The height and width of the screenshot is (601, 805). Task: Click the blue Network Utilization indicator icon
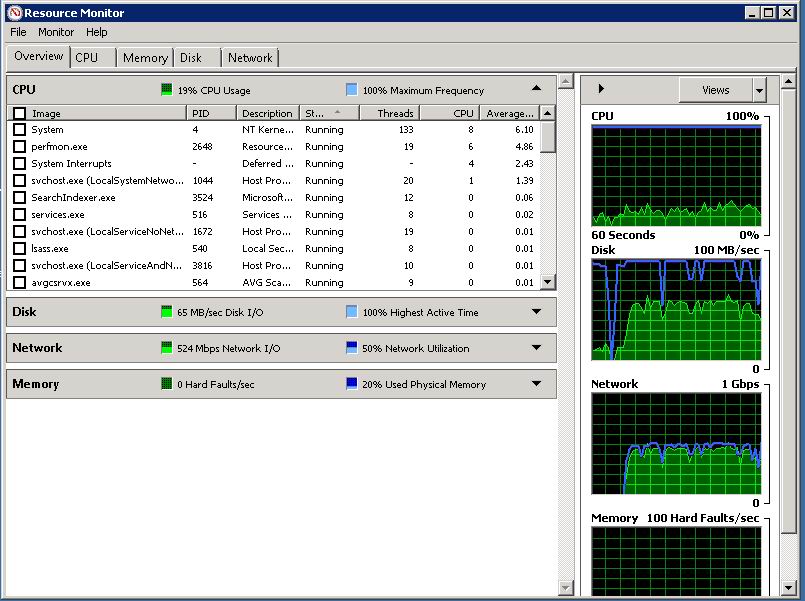(351, 348)
